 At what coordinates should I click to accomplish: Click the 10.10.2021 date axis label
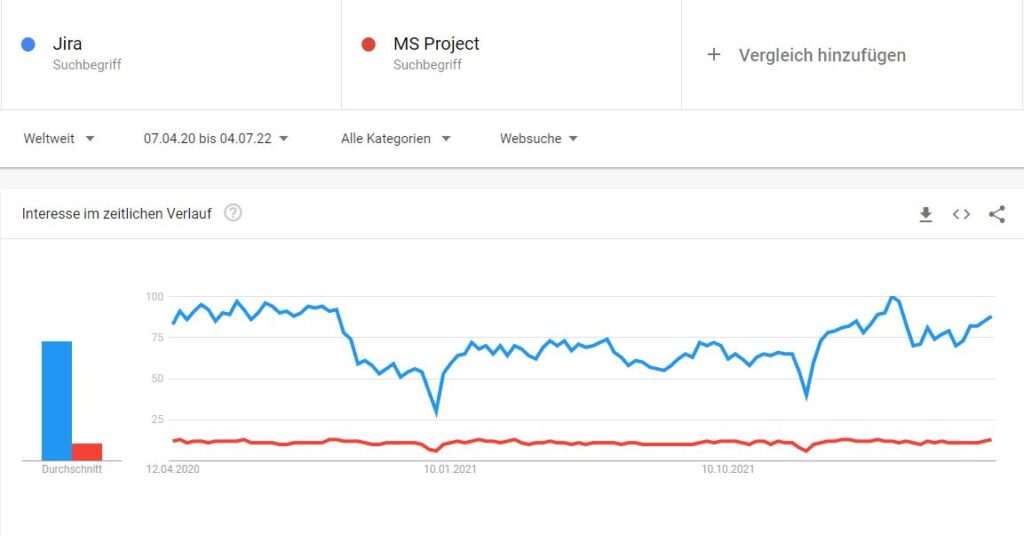pos(728,469)
